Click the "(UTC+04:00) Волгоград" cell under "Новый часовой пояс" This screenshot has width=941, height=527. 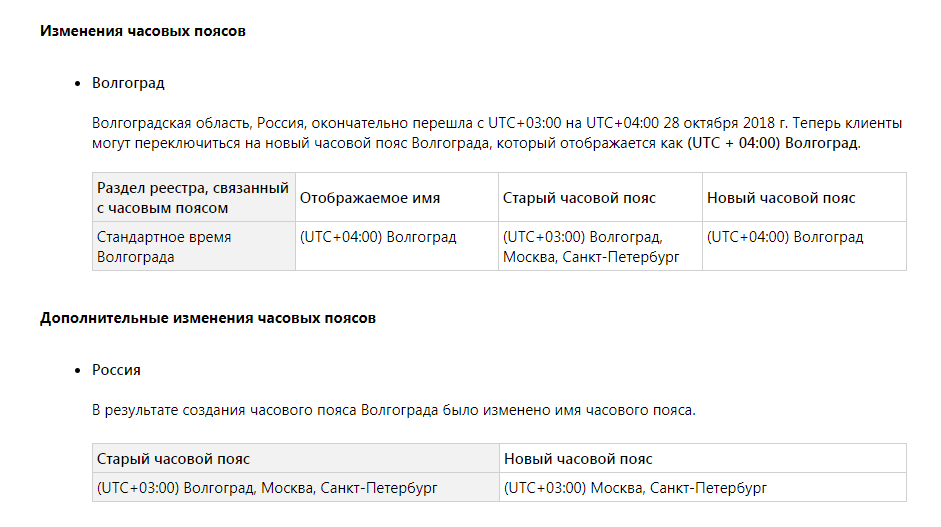point(785,238)
